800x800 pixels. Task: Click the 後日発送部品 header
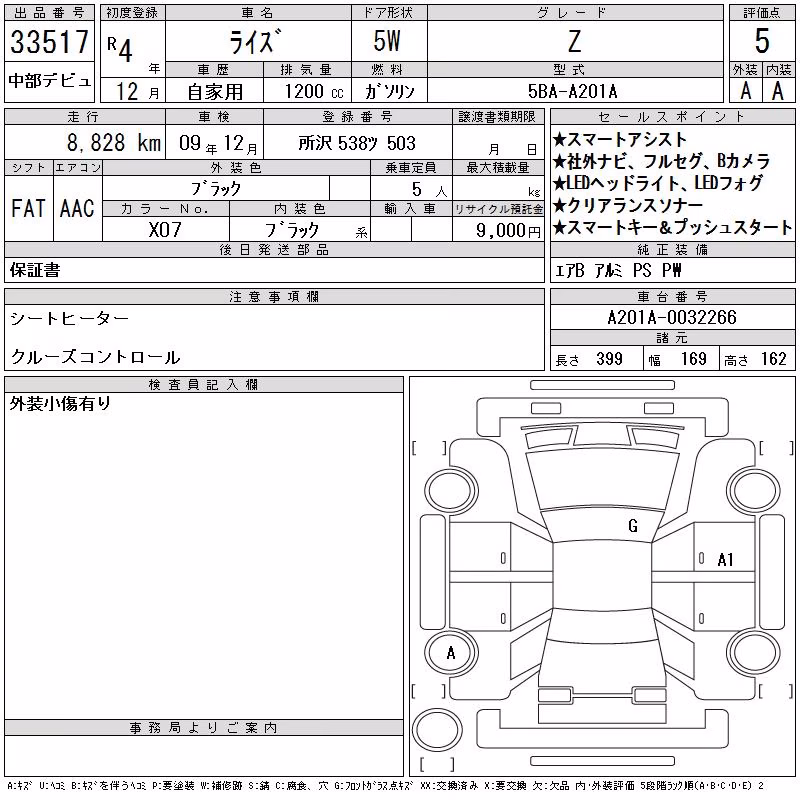(x=274, y=249)
